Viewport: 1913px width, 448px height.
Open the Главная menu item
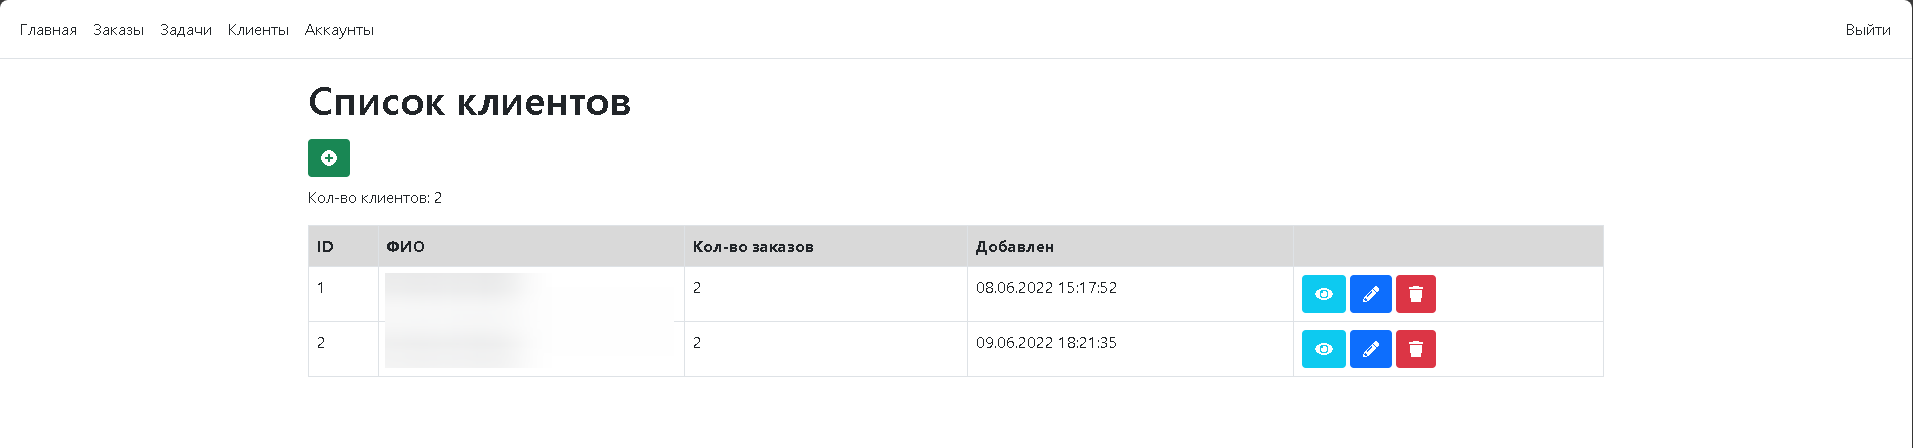48,30
